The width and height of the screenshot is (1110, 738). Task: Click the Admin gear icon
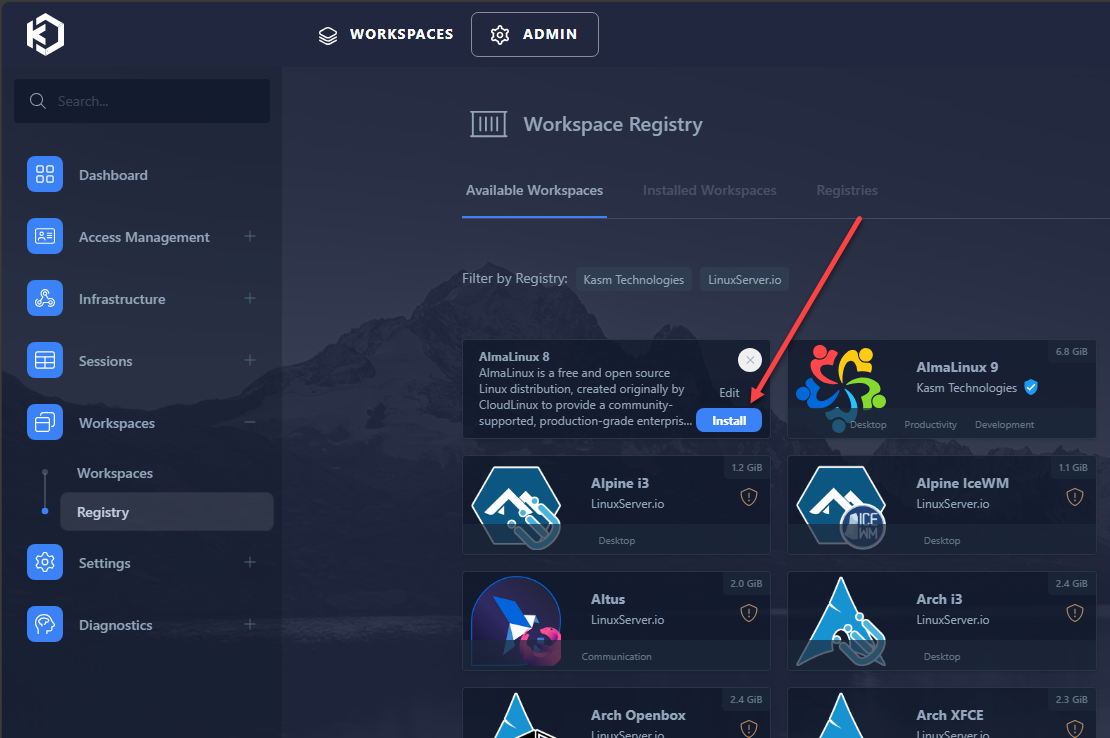pos(500,35)
